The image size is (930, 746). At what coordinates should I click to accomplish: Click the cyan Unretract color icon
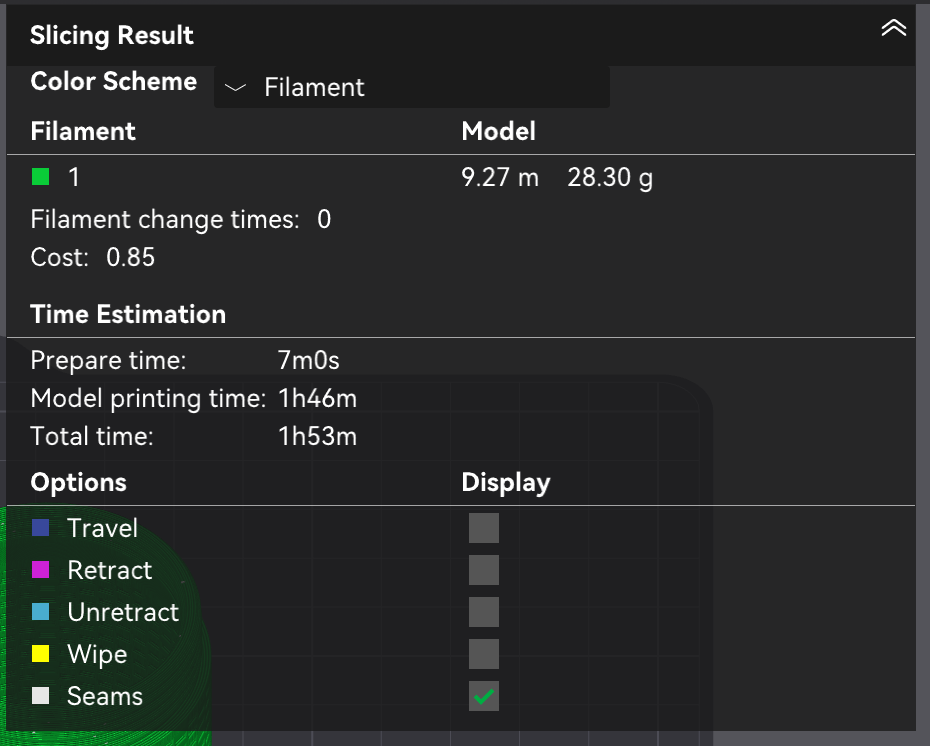(41, 612)
